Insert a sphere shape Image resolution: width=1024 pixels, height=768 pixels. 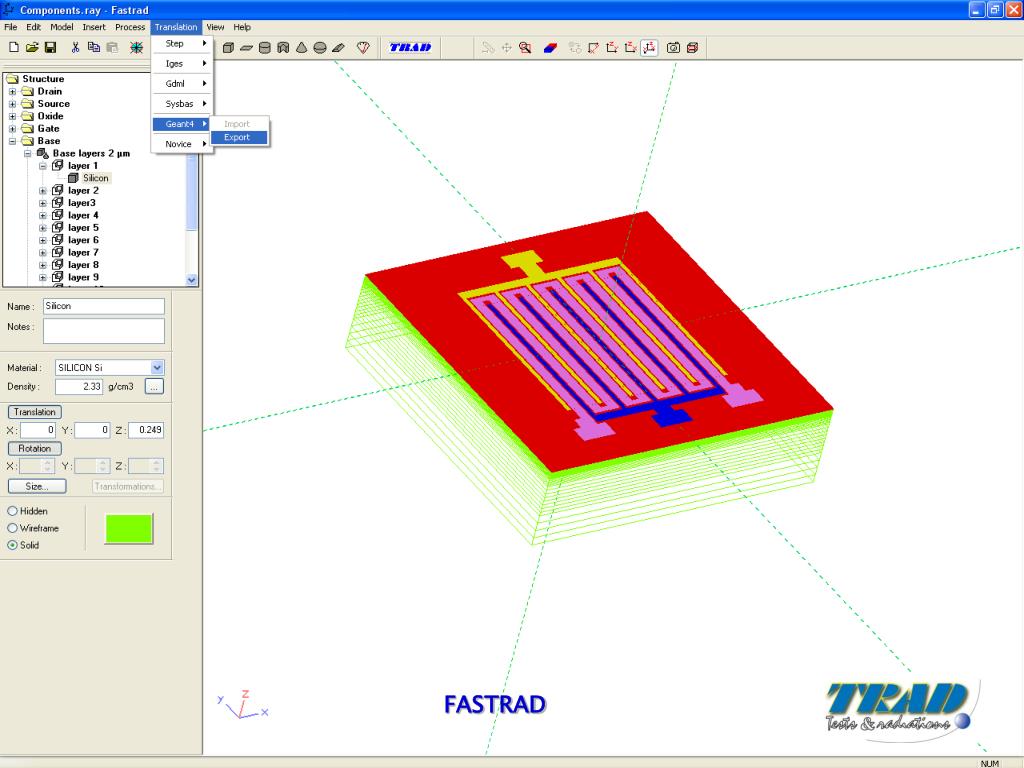319,47
